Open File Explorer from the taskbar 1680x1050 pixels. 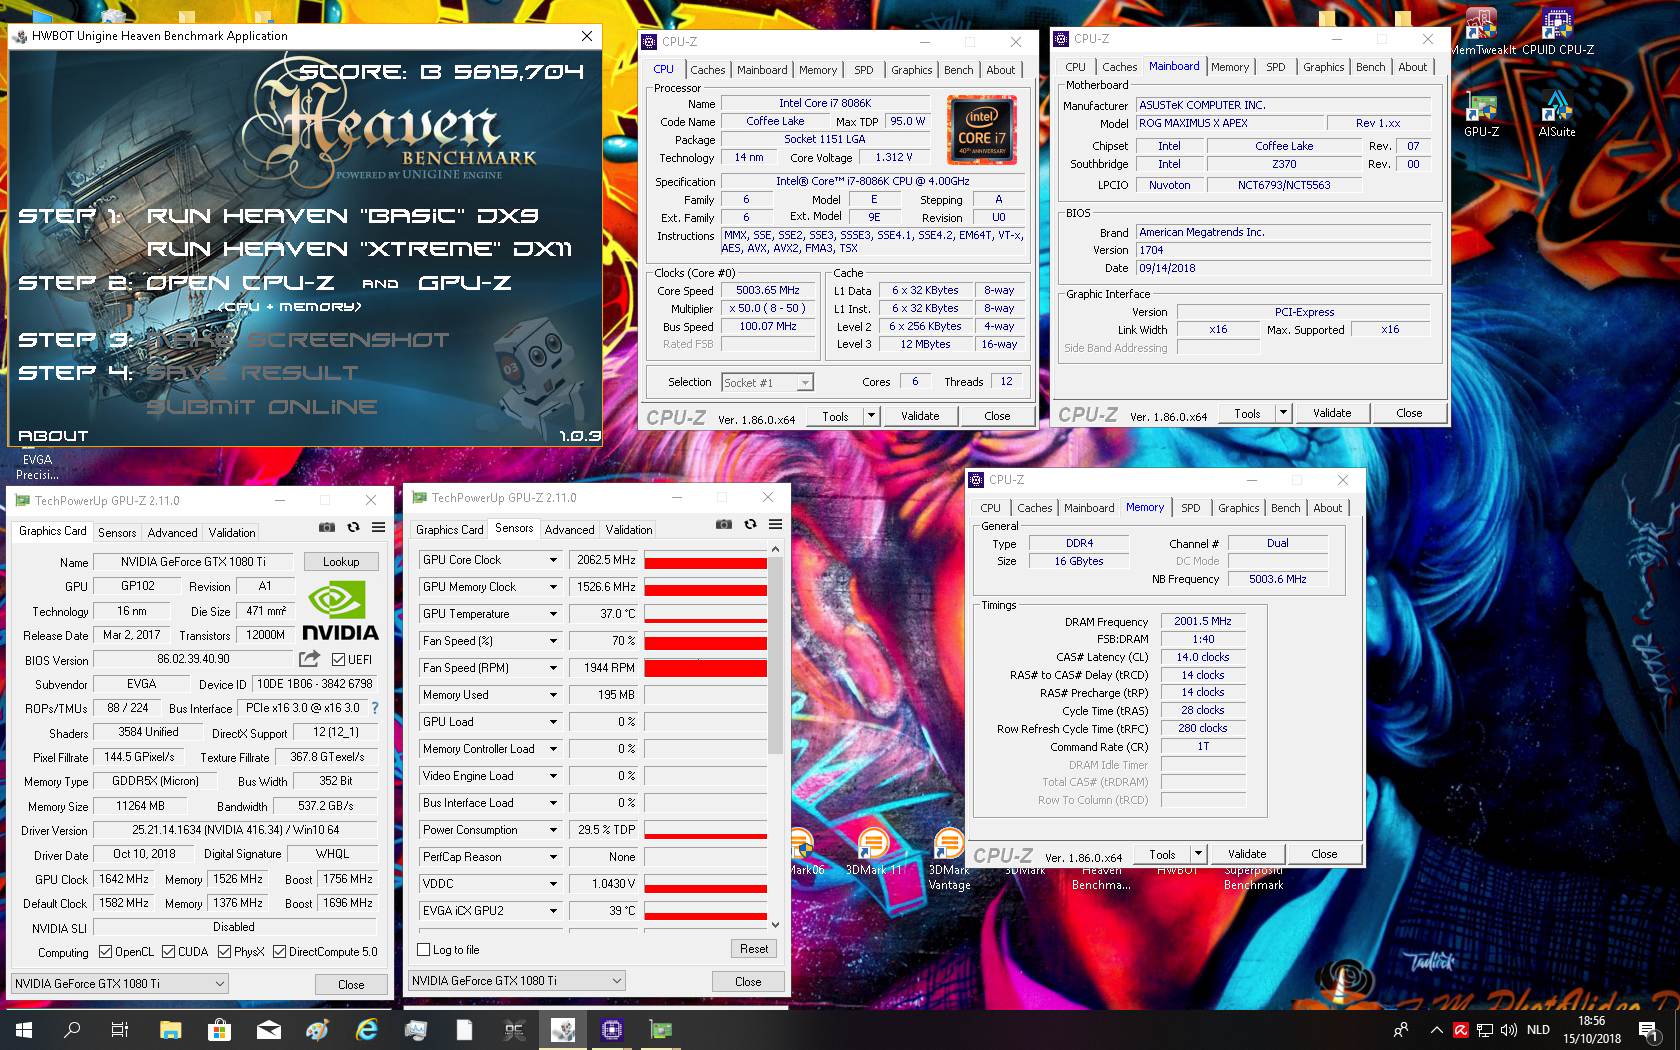coord(170,1029)
